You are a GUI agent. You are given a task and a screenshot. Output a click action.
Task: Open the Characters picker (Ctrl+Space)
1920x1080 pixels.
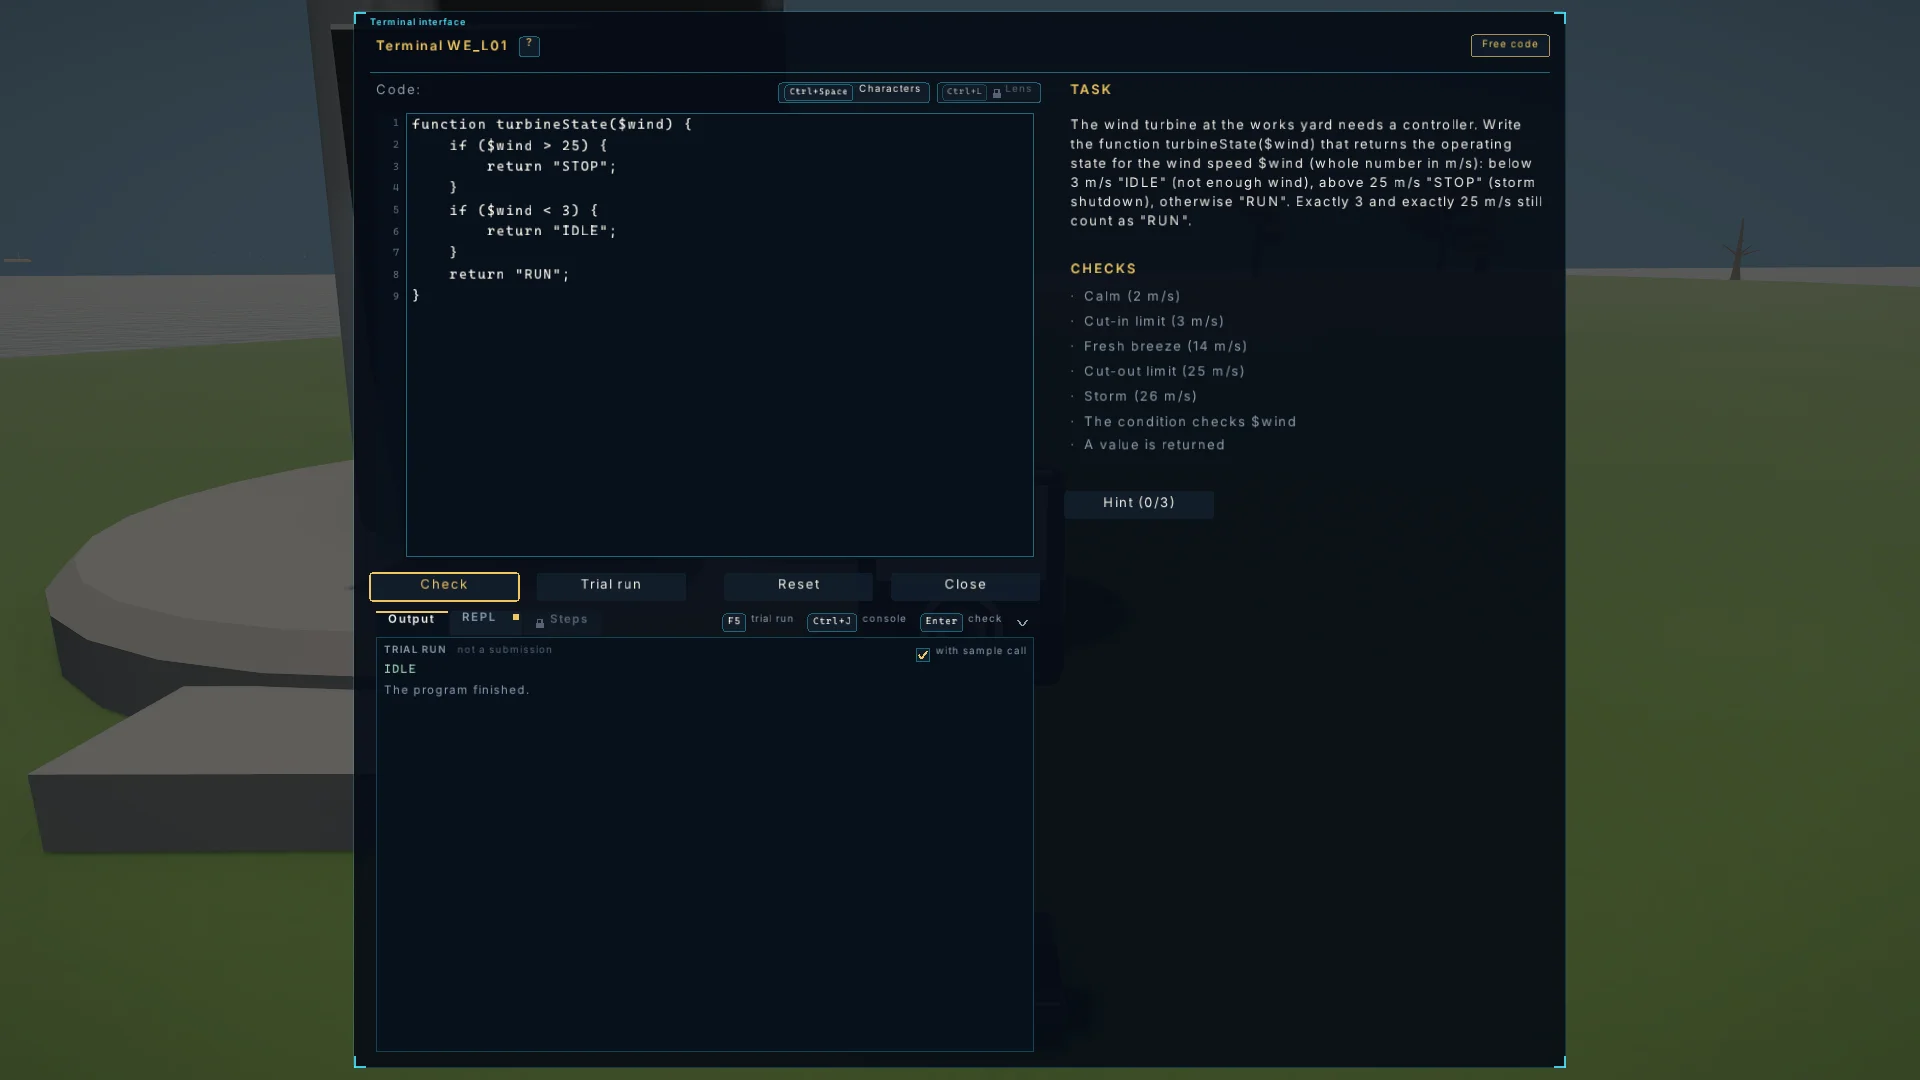pyautogui.click(x=853, y=92)
